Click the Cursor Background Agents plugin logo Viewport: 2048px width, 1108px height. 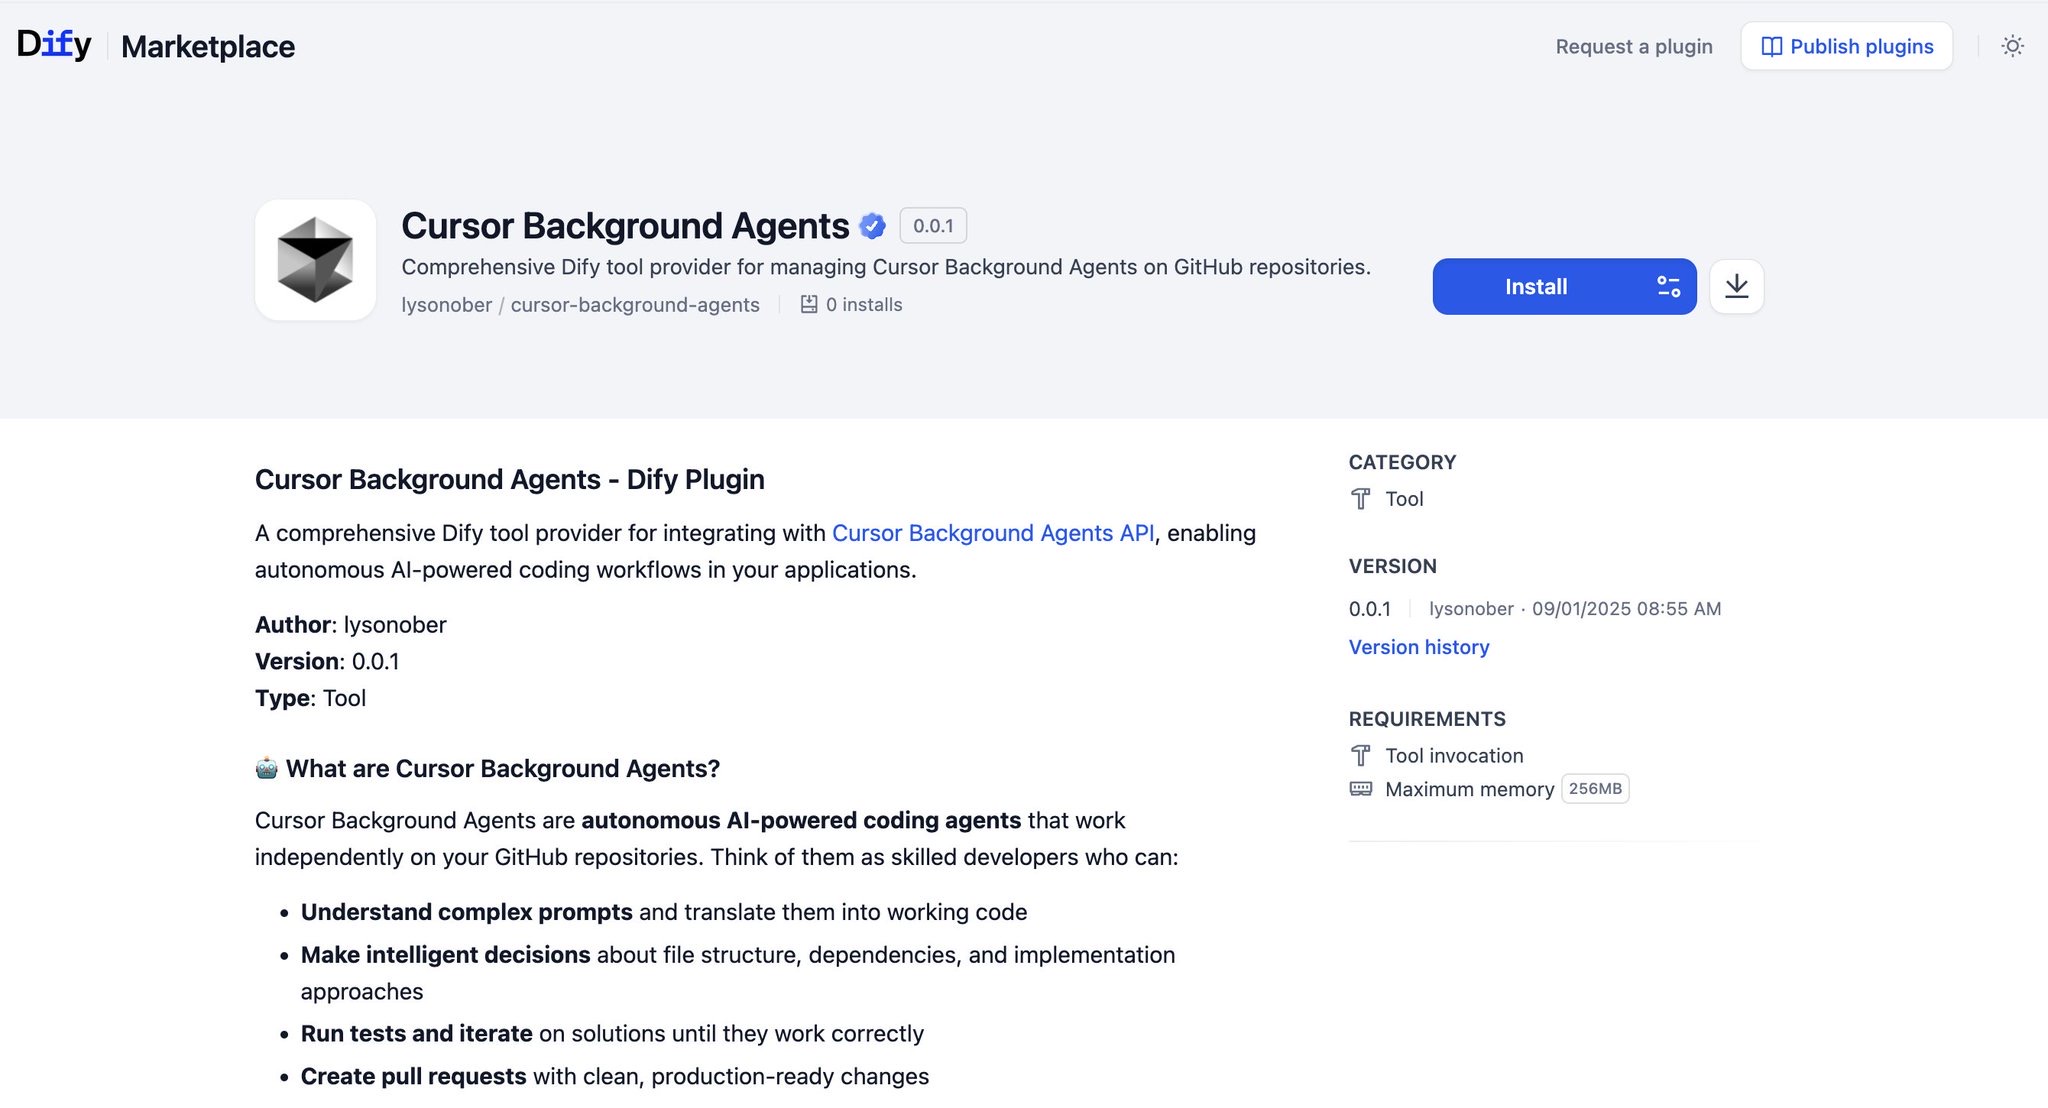tap(315, 260)
